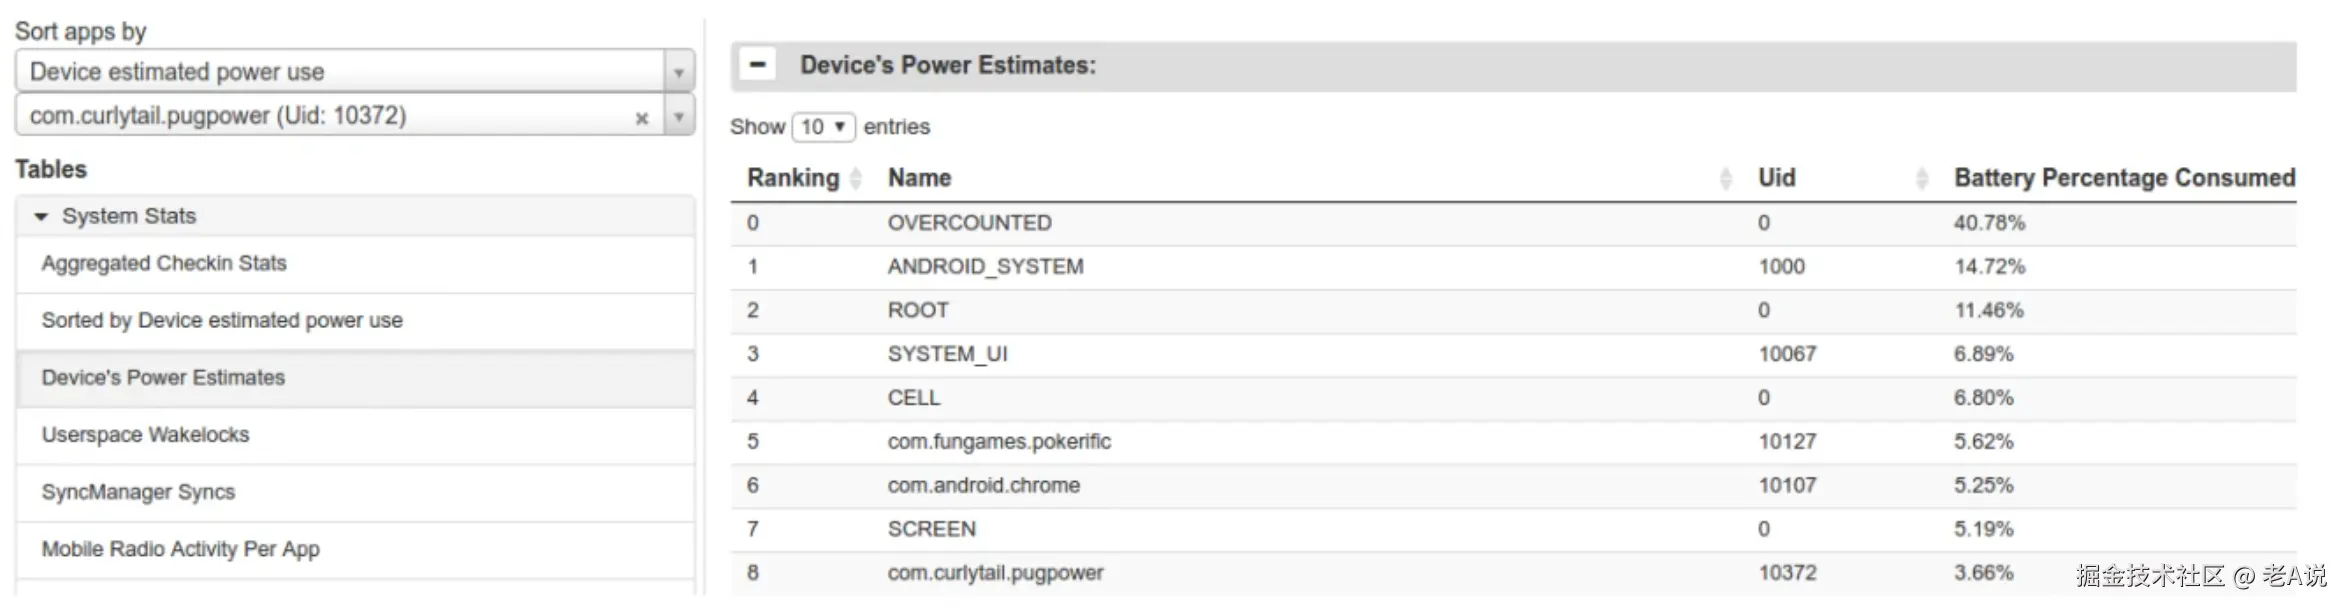This screenshot has height=608, width=2346.
Task: Change the Show entries count dropdown
Action: click(x=823, y=127)
